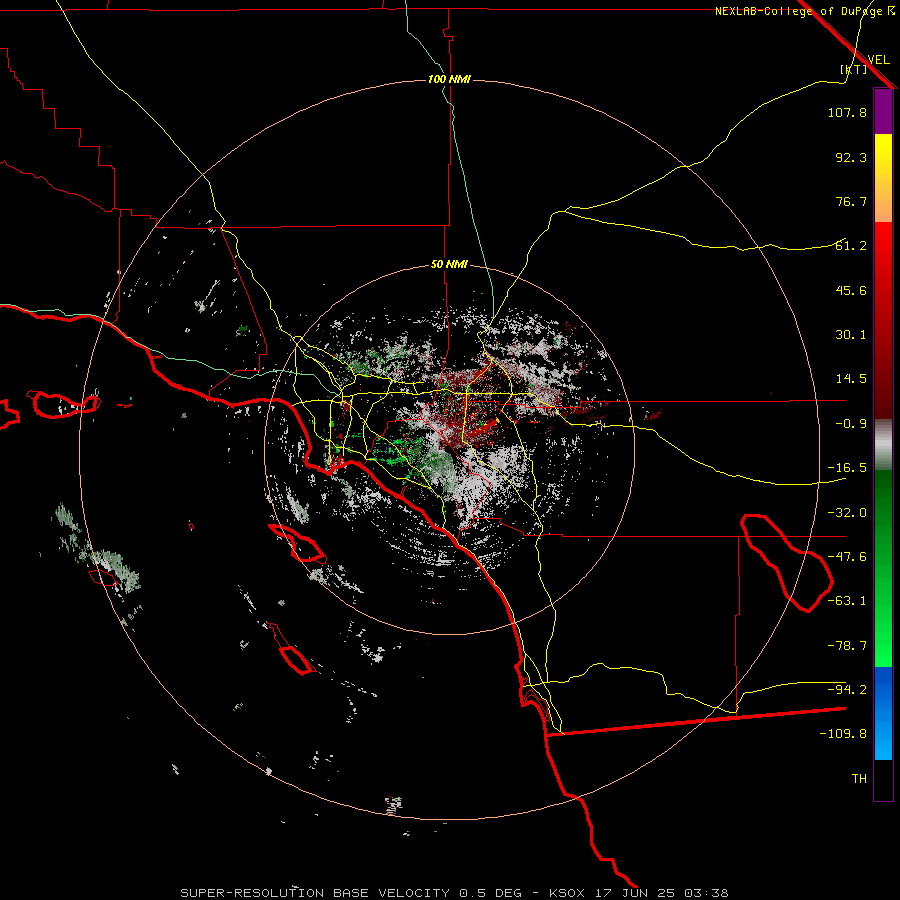Select the -47.6 velocity scale value
This screenshot has height=900, width=900.
point(847,557)
